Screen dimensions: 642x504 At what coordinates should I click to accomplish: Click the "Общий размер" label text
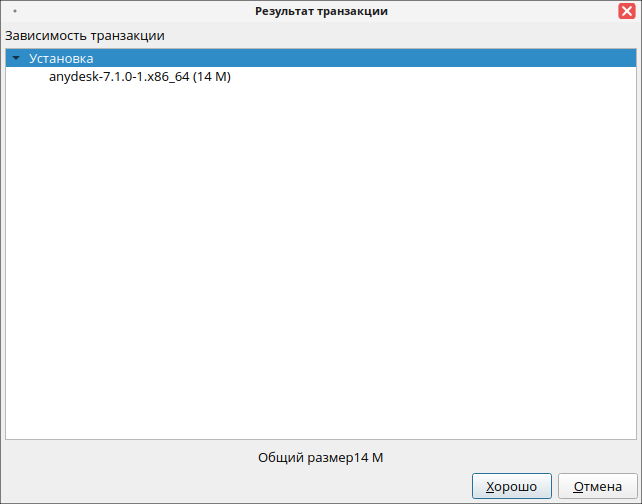304,458
